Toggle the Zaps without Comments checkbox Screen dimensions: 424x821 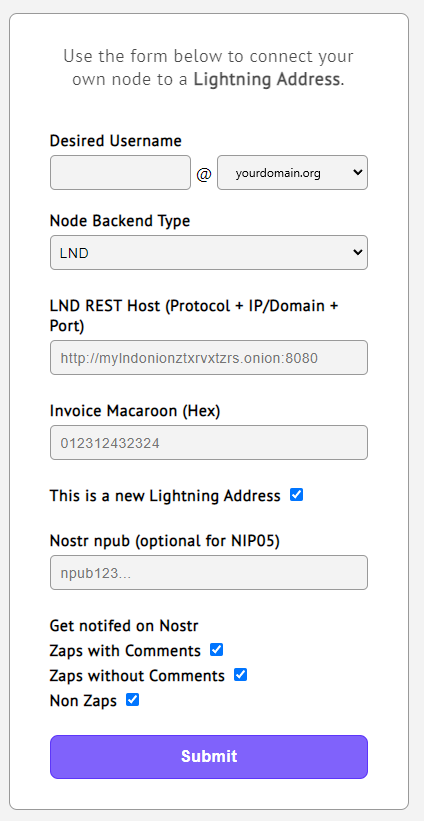[240, 674]
